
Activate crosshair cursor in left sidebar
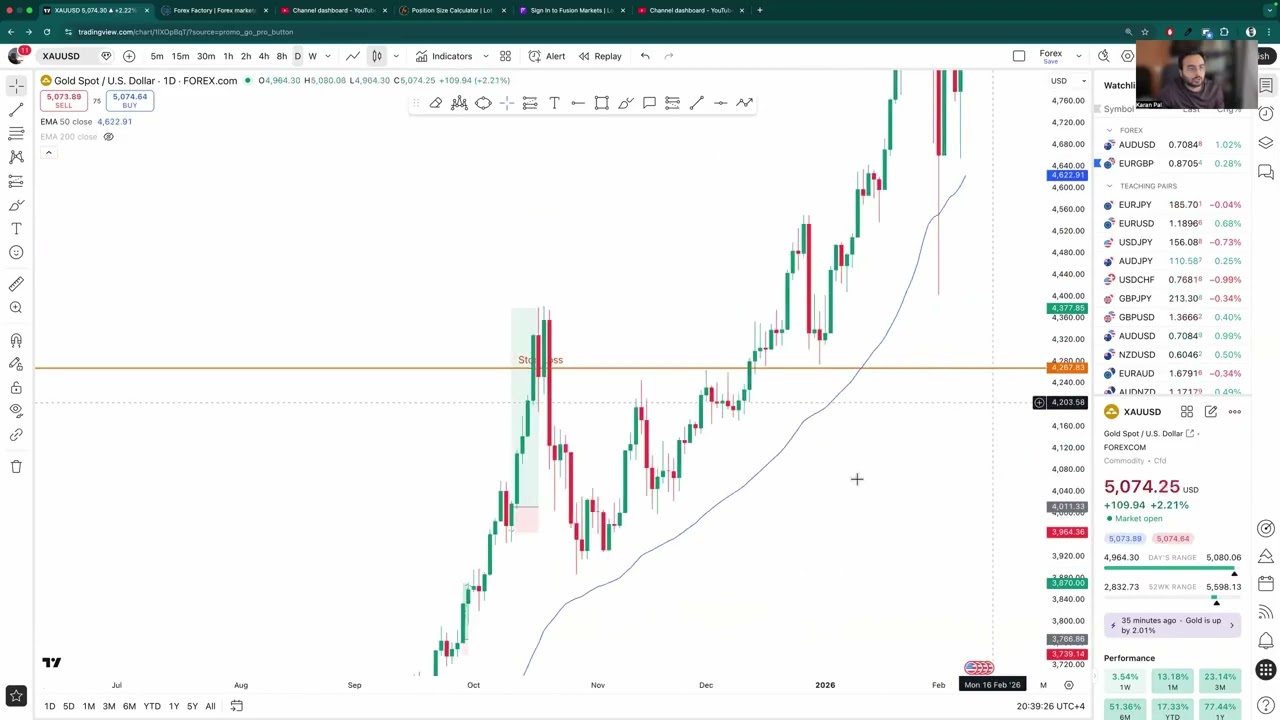point(16,86)
